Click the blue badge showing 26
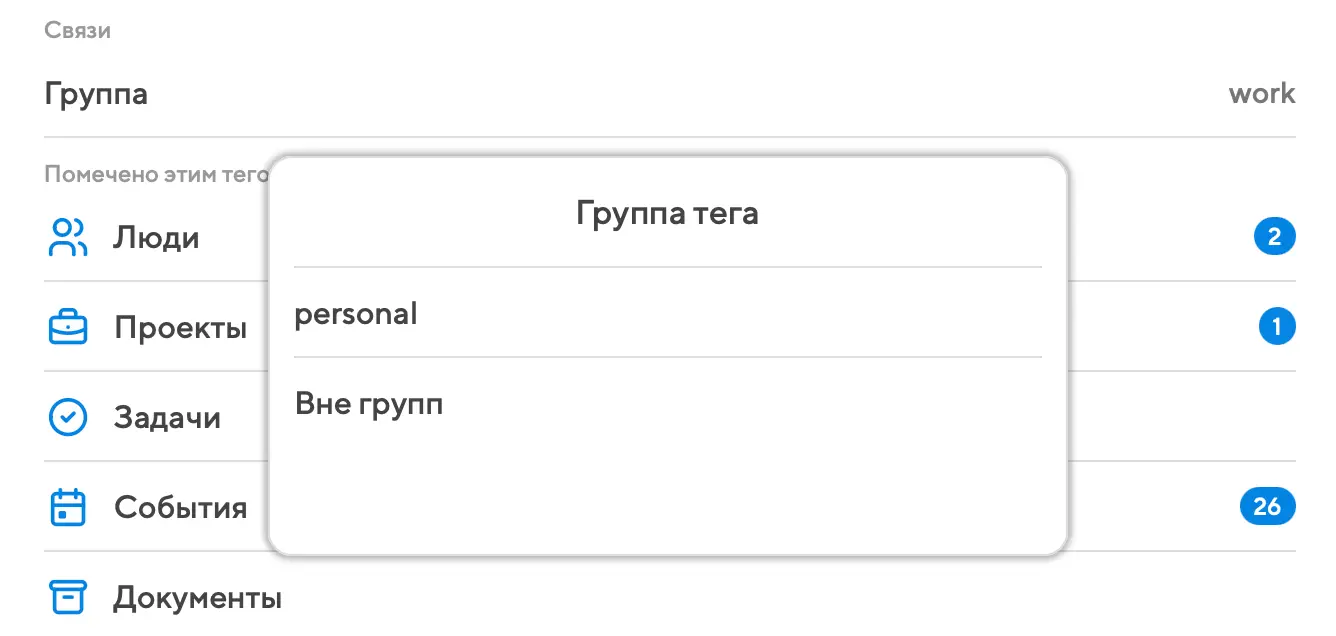Image resolution: width=1336 pixels, height=636 pixels. 1267,507
